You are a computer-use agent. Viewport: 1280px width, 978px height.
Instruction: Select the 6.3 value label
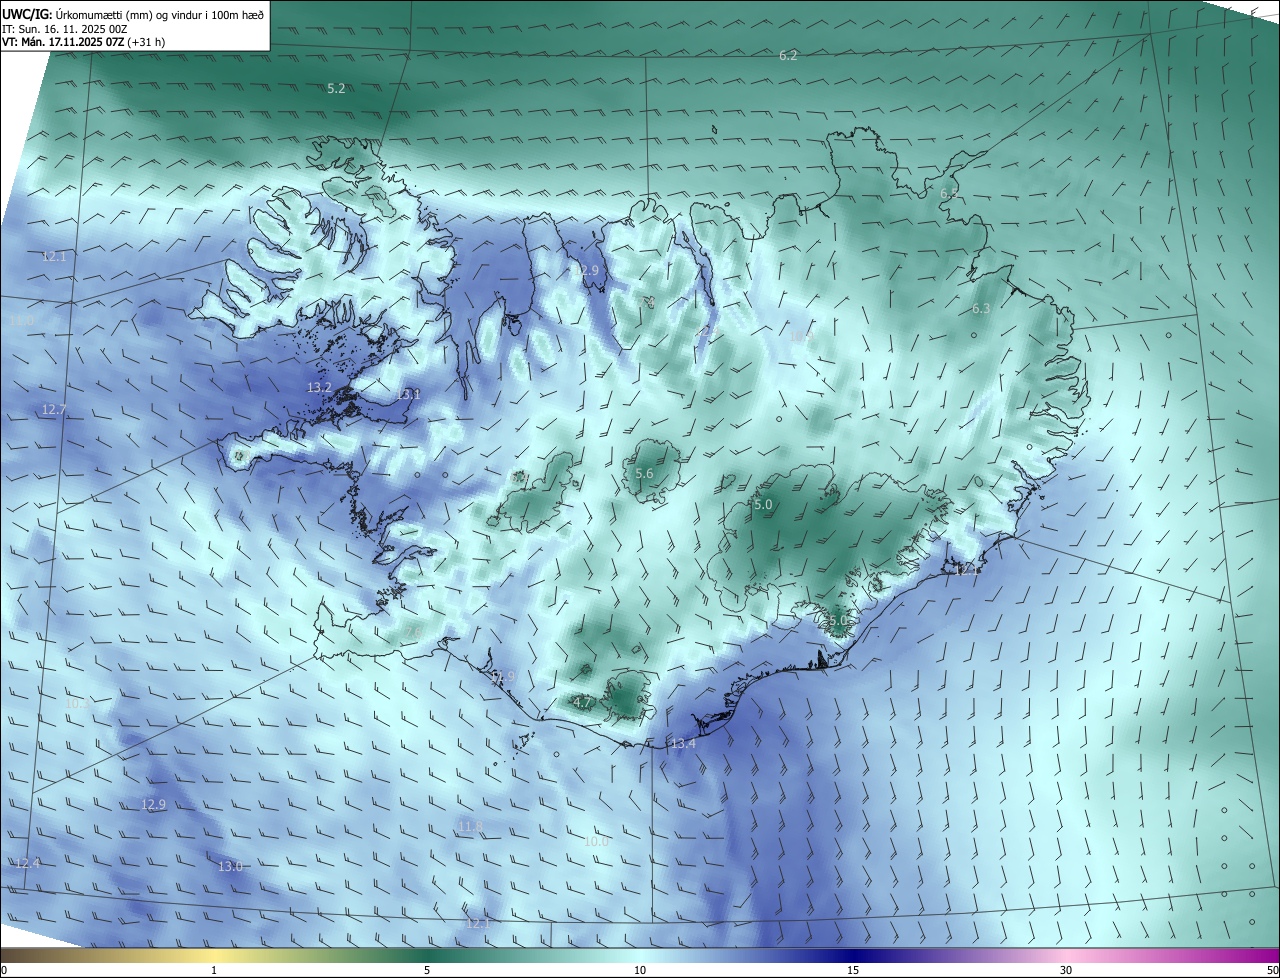tap(981, 309)
